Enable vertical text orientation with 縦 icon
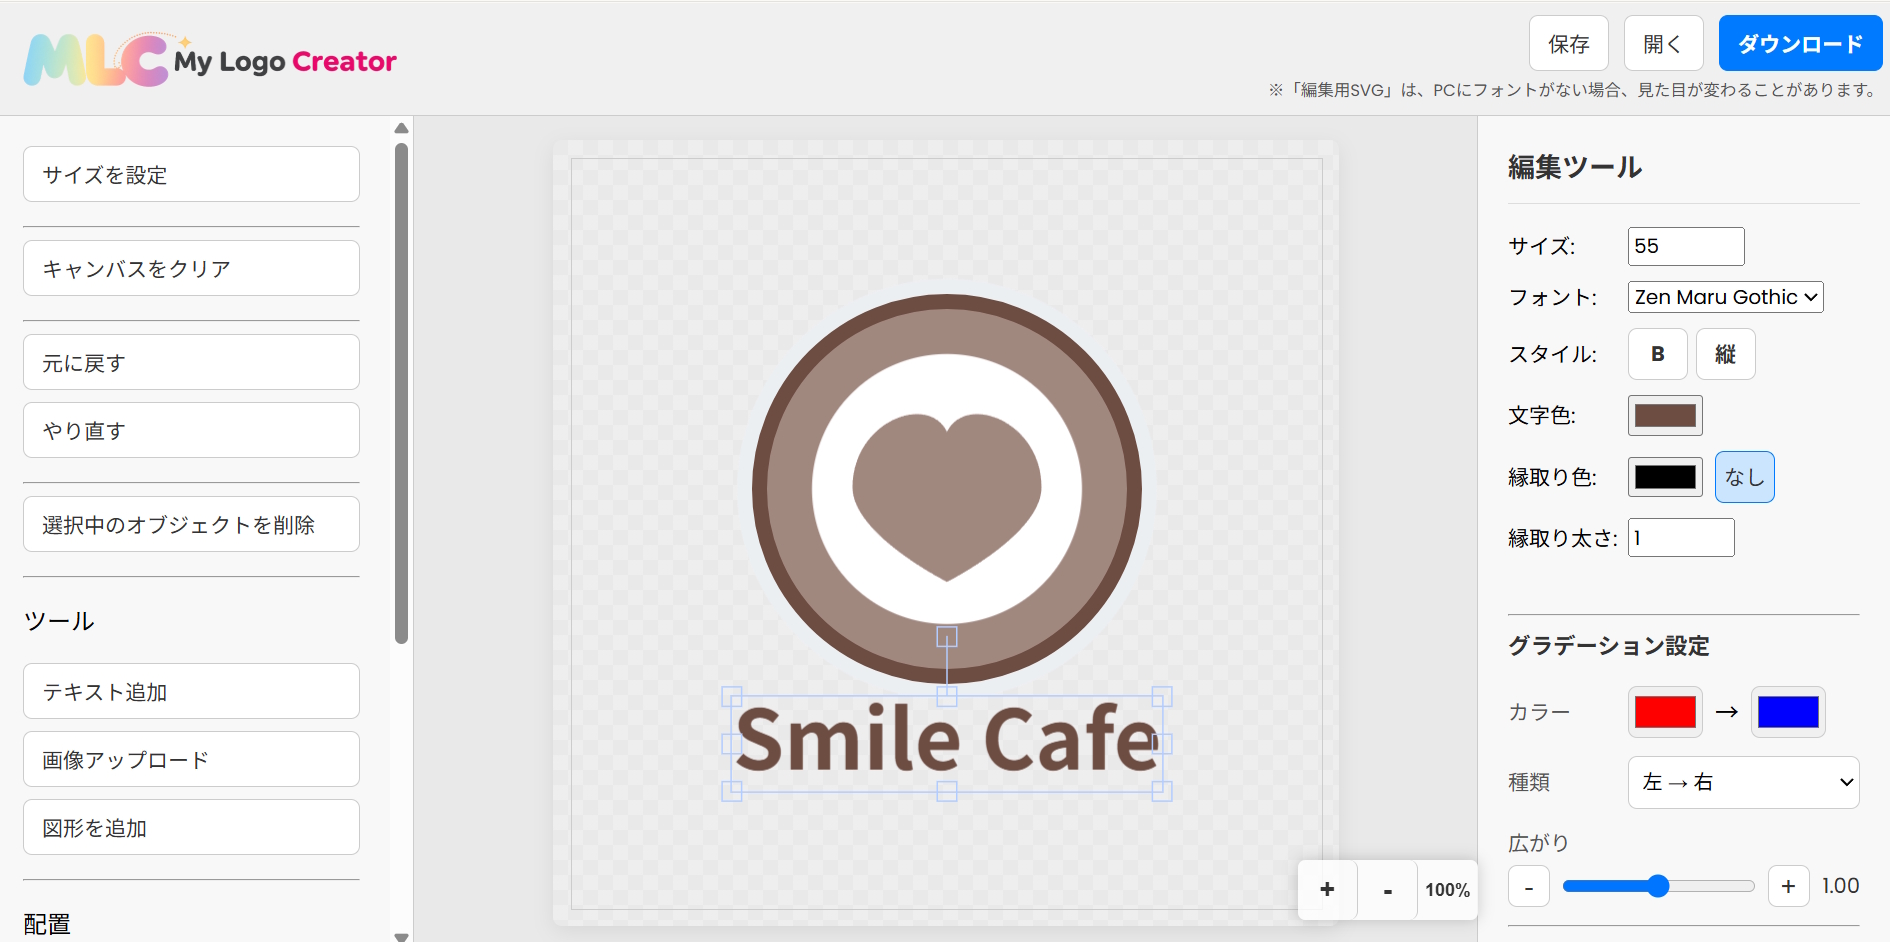This screenshot has height=942, width=1890. [1725, 354]
